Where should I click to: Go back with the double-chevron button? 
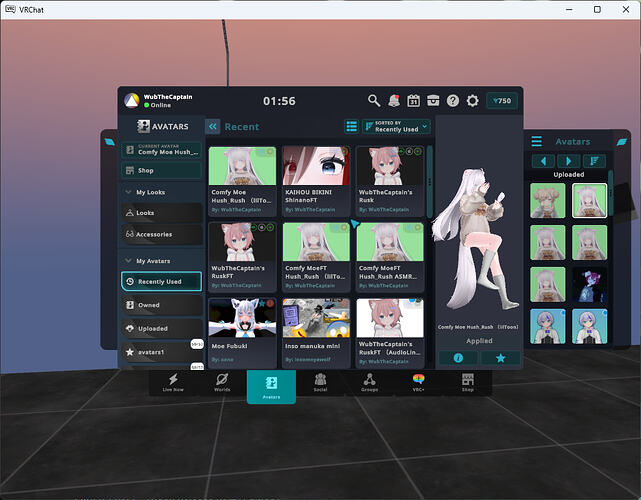pyautogui.click(x=213, y=127)
